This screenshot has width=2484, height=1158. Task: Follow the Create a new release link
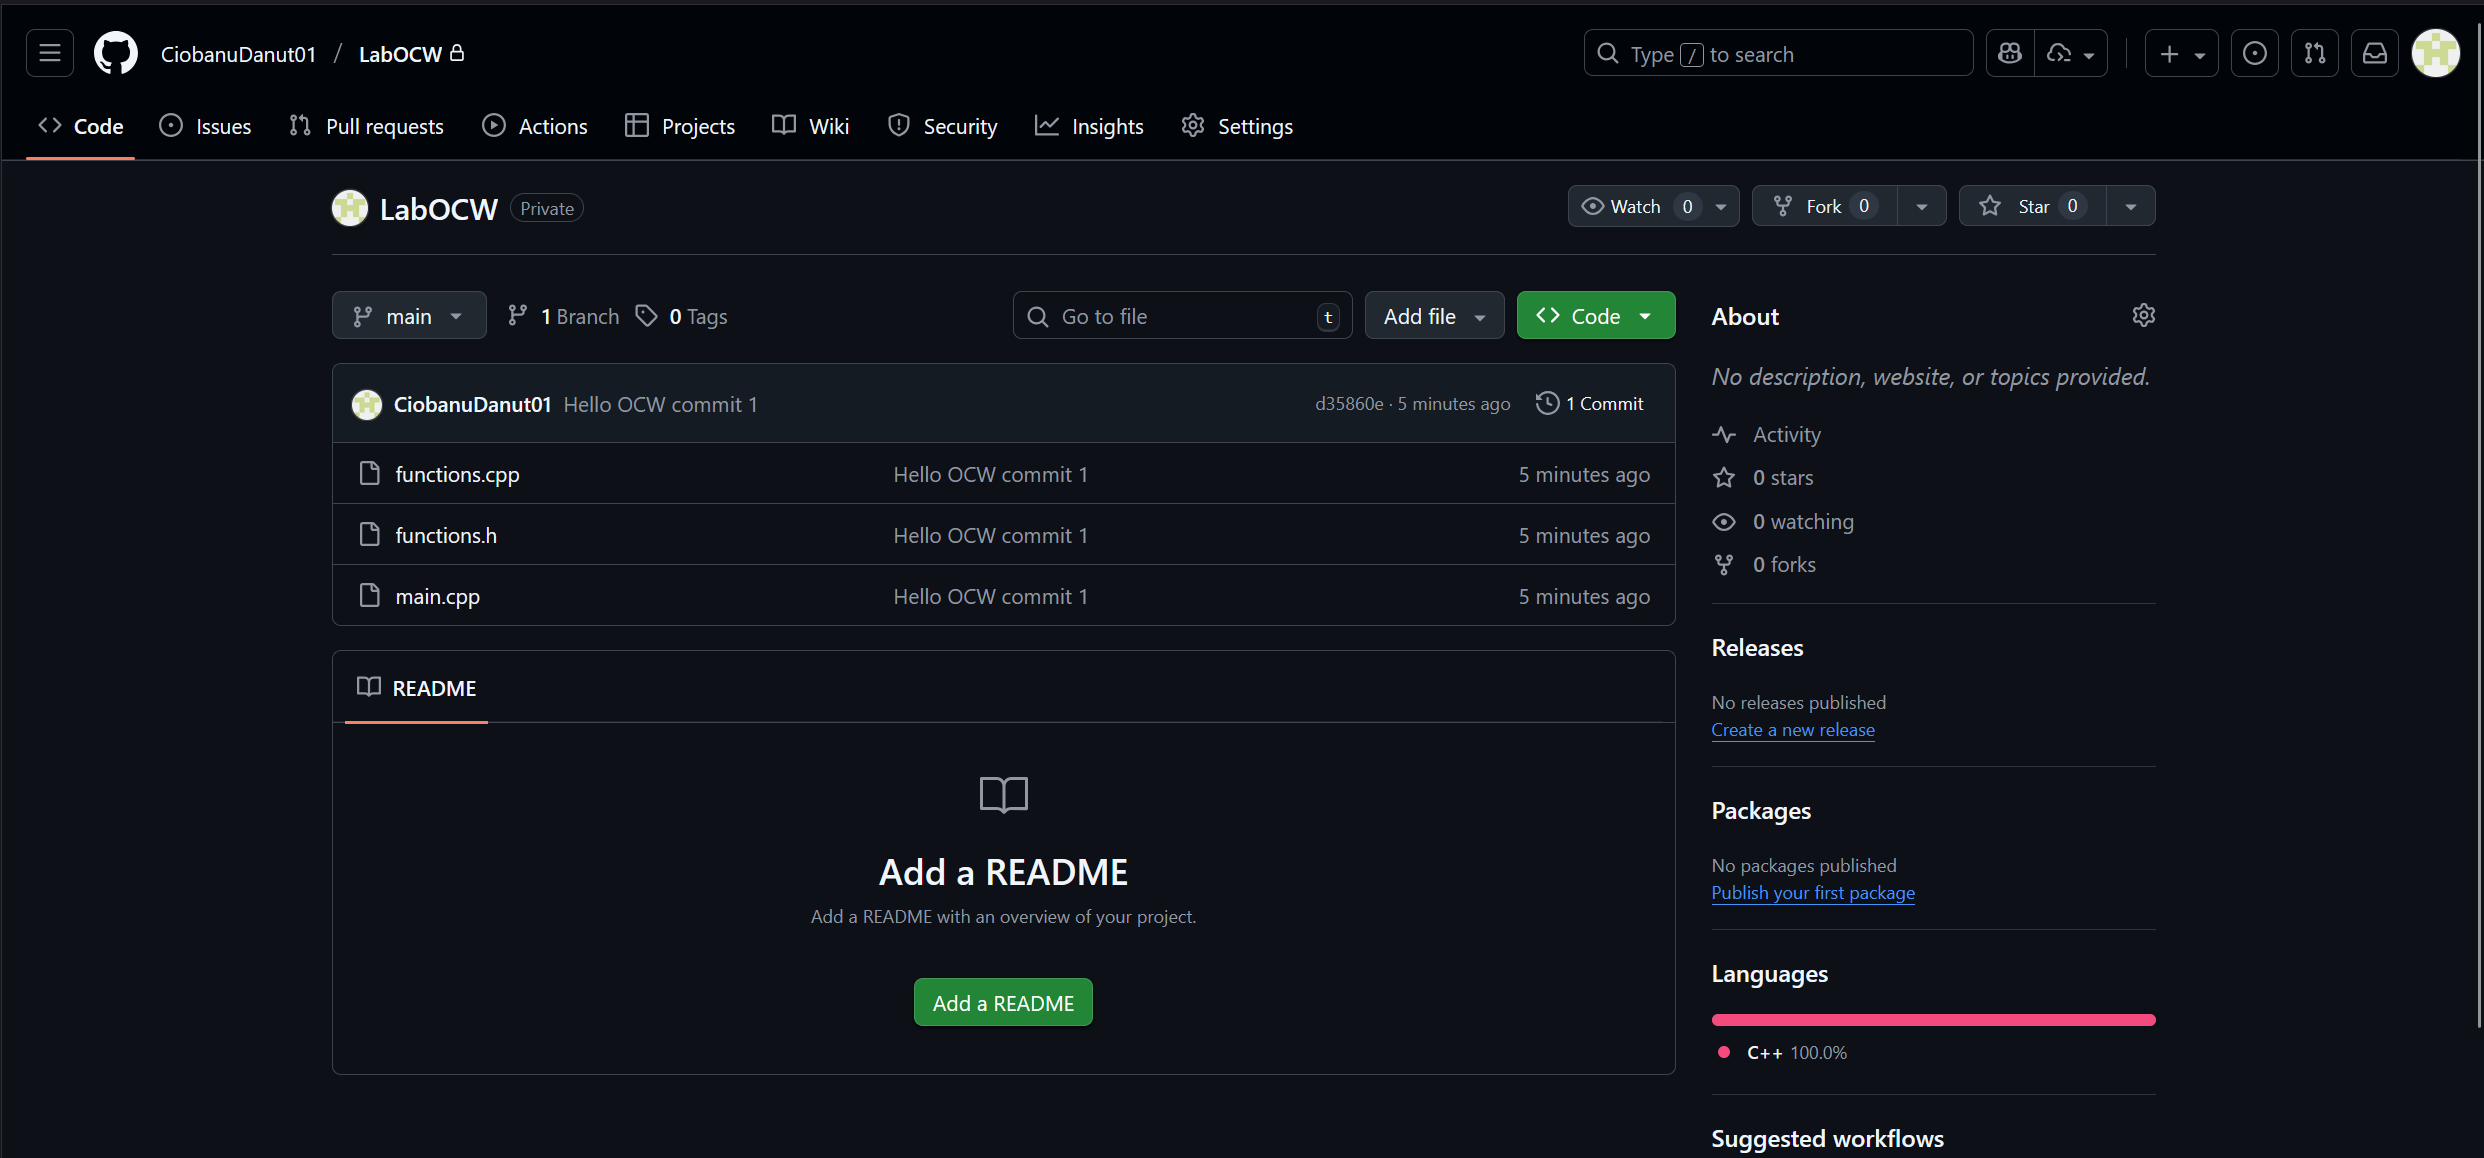pyautogui.click(x=1792, y=730)
